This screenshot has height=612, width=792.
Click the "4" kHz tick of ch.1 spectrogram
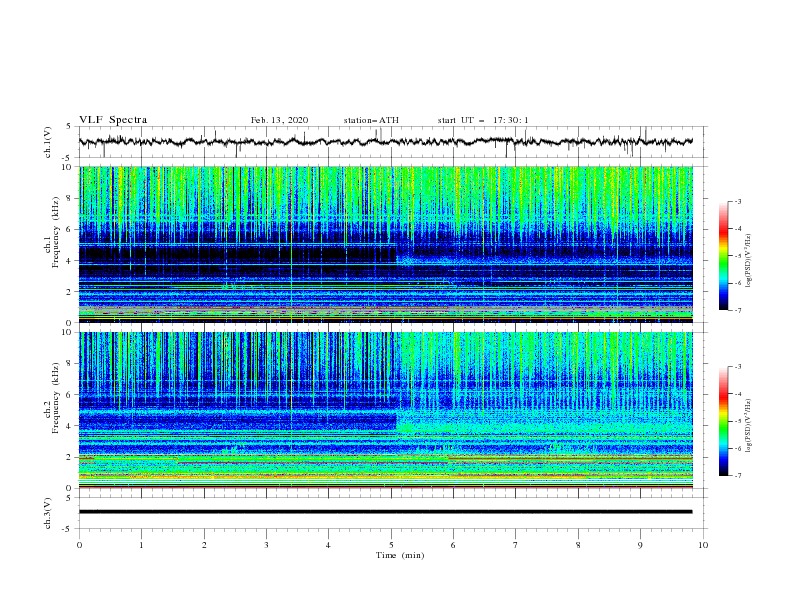(x=69, y=261)
